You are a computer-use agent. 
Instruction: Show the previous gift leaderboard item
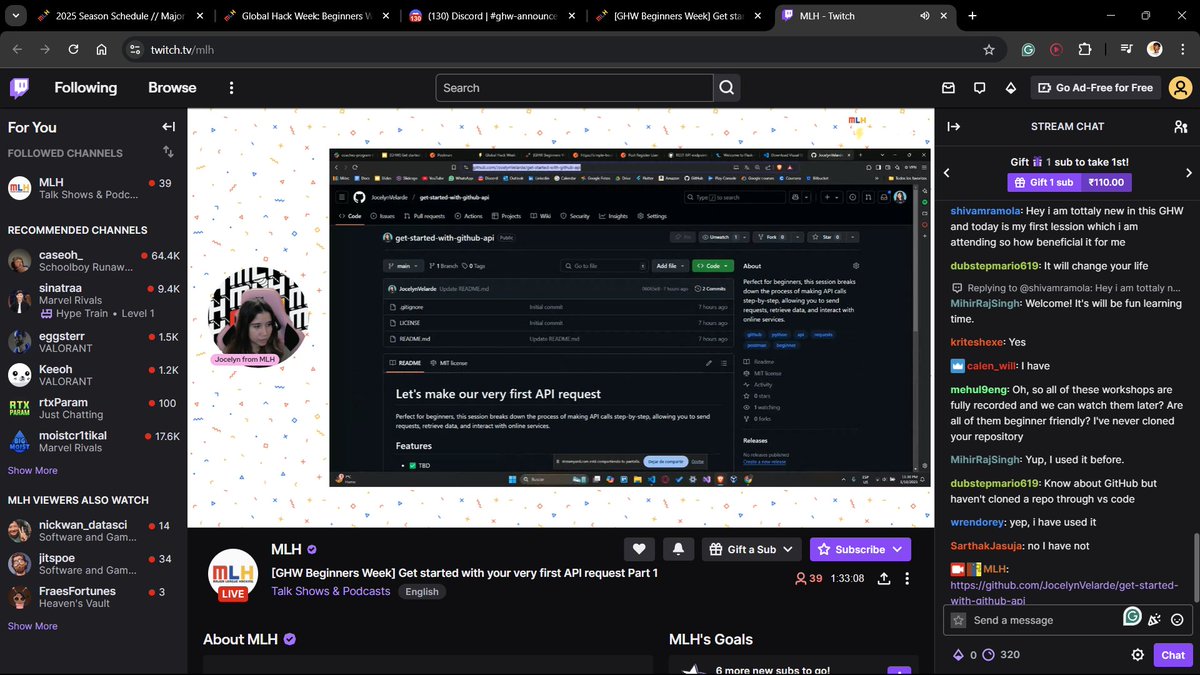pos(947,172)
